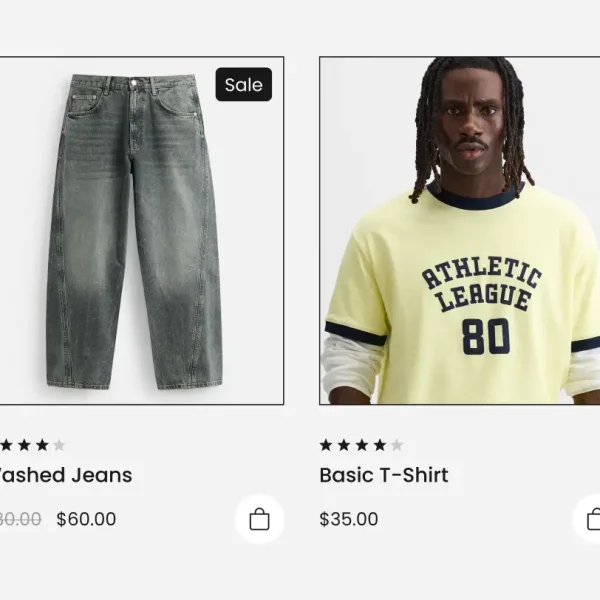This screenshot has height=600, width=600.
Task: Click the Athletic League 80 print on shirt
Action: [x=481, y=307]
